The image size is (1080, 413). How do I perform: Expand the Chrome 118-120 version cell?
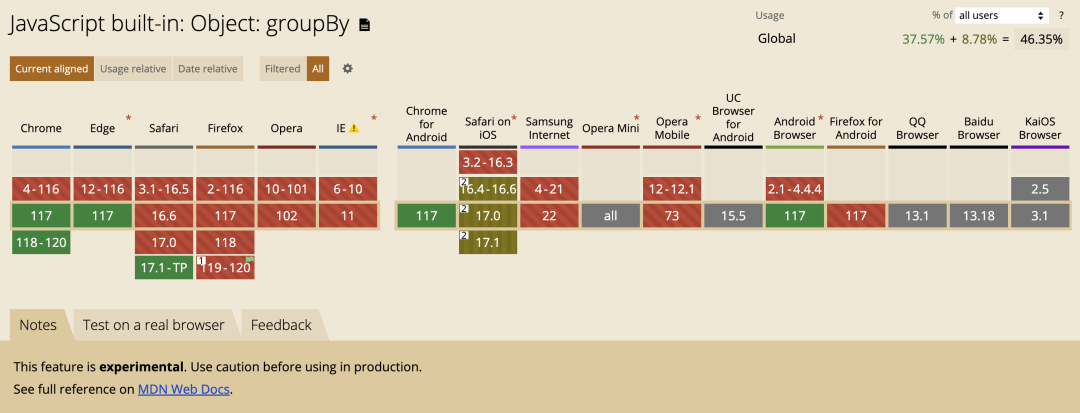click(x=41, y=242)
